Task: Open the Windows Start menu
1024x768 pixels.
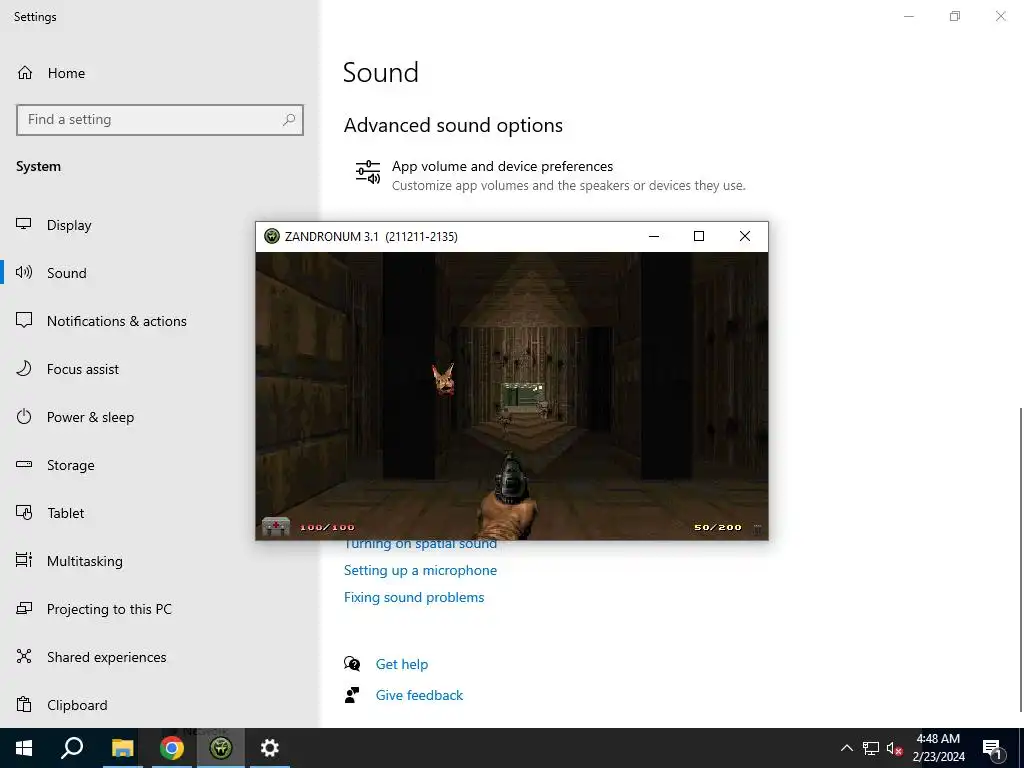Action: click(x=24, y=748)
